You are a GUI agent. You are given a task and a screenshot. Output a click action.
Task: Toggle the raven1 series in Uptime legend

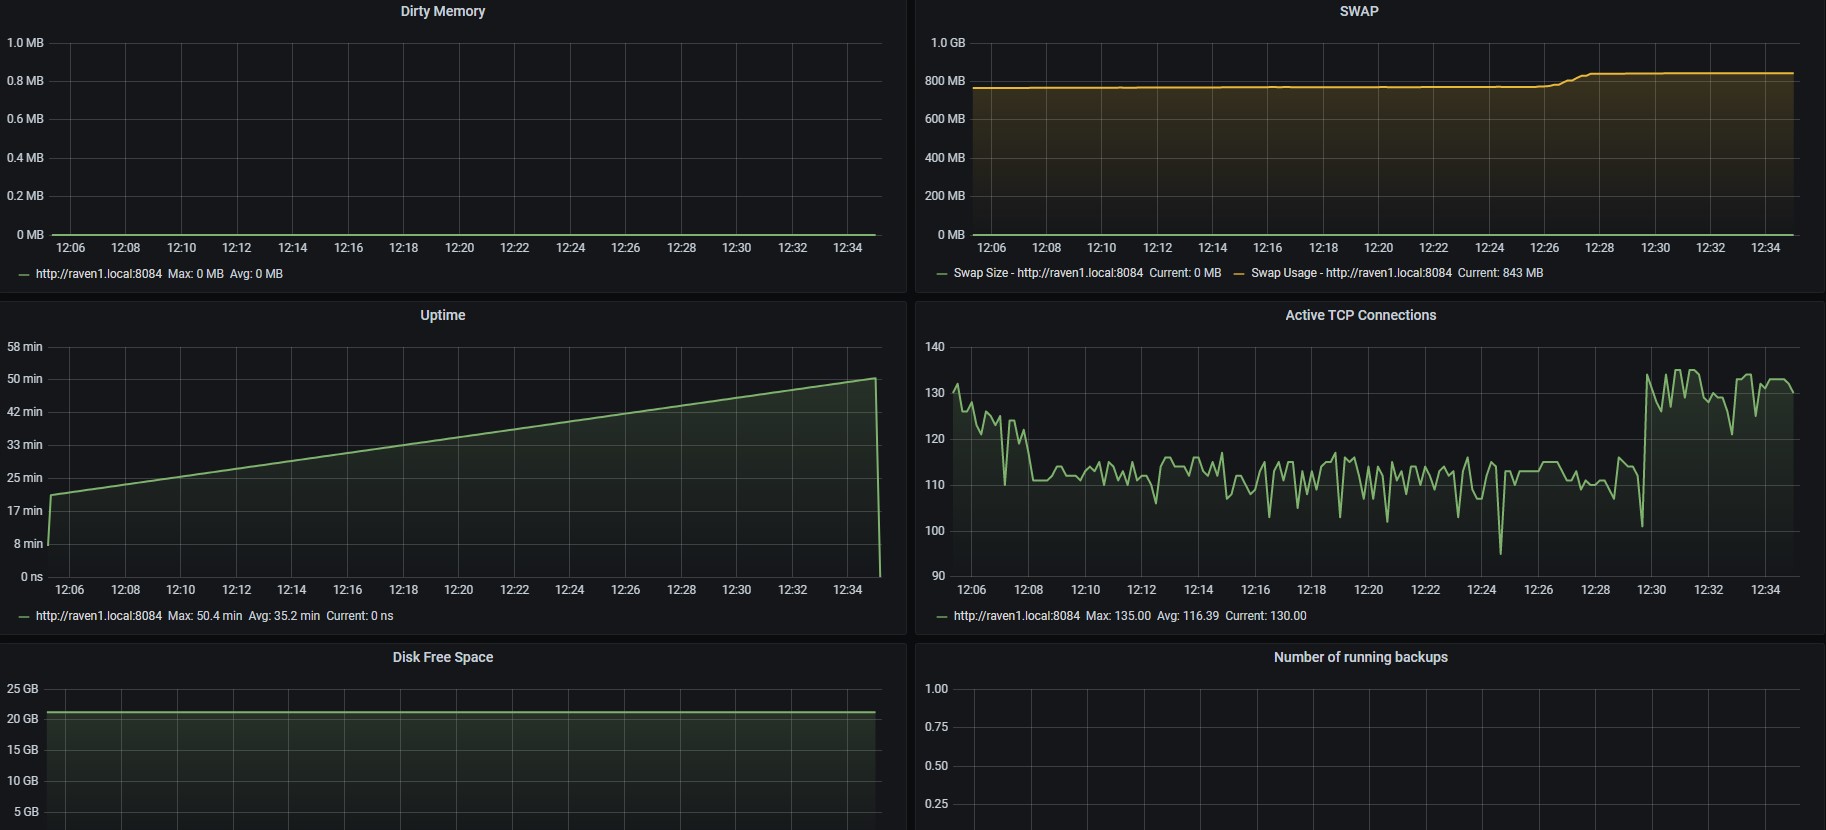point(99,616)
